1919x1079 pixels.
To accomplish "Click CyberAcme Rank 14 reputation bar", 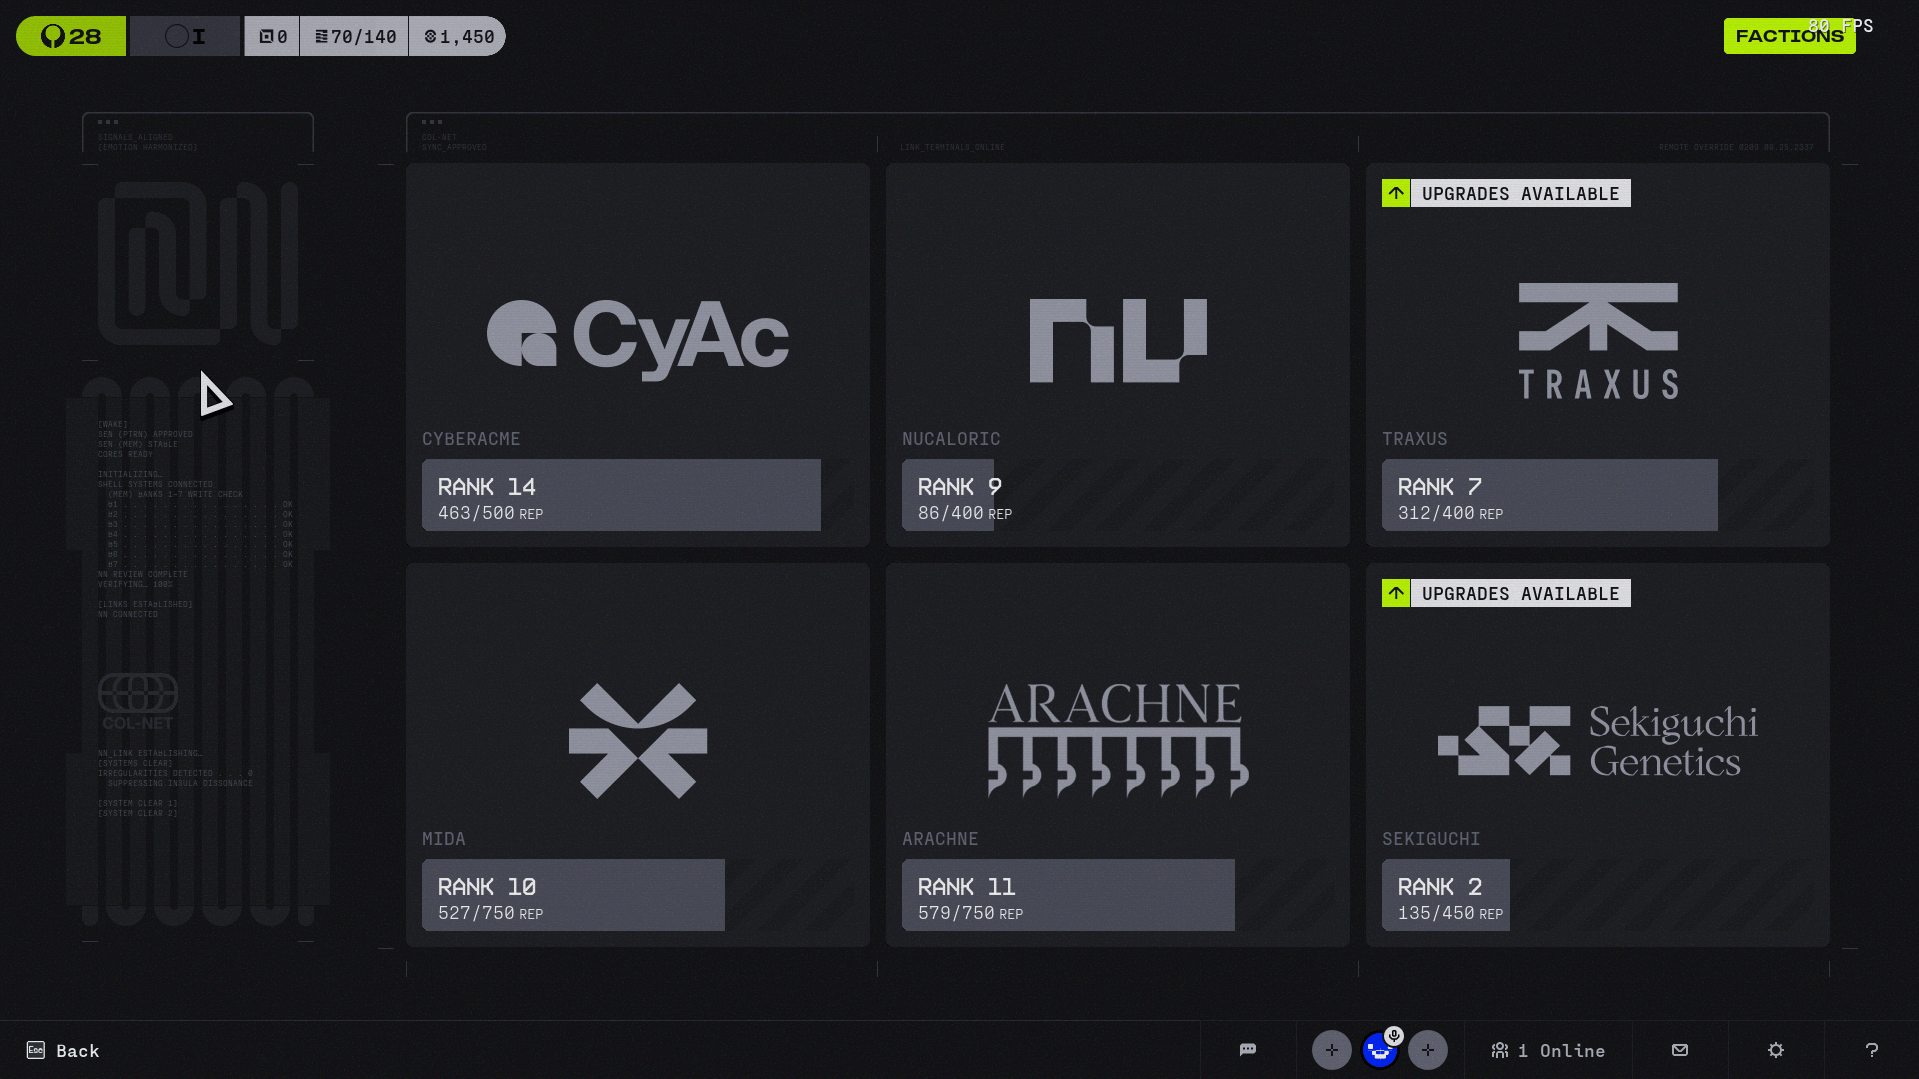I will pos(621,495).
